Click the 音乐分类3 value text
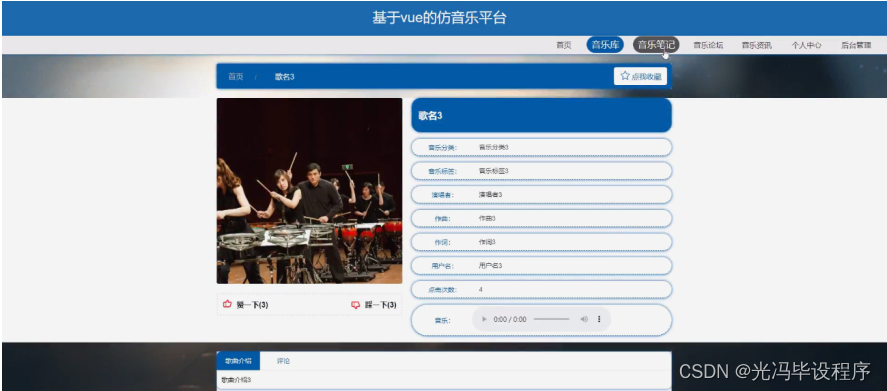Viewport: 887px width, 391px height. 494,147
